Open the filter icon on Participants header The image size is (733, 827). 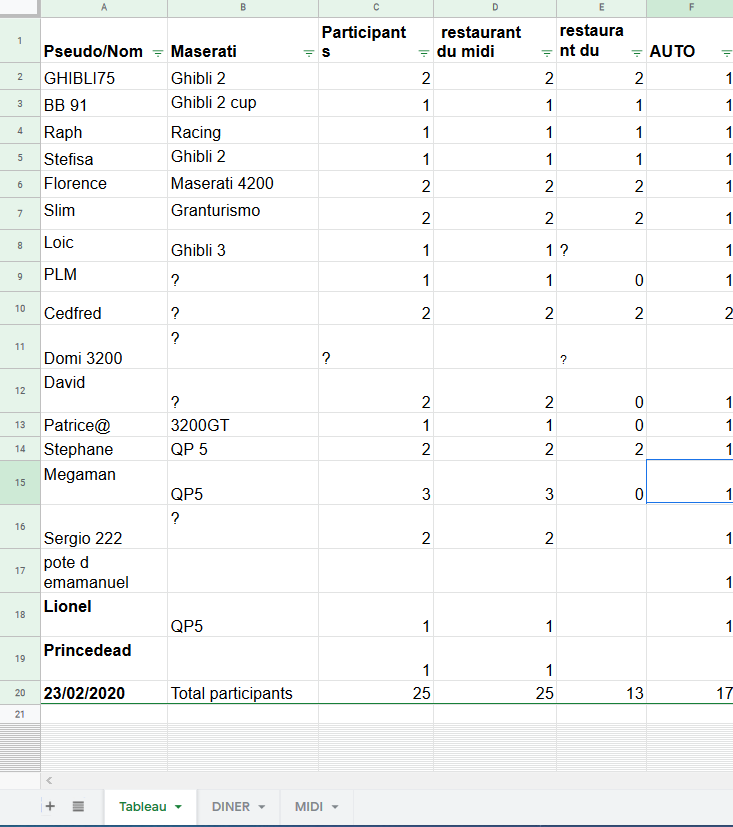click(423, 53)
